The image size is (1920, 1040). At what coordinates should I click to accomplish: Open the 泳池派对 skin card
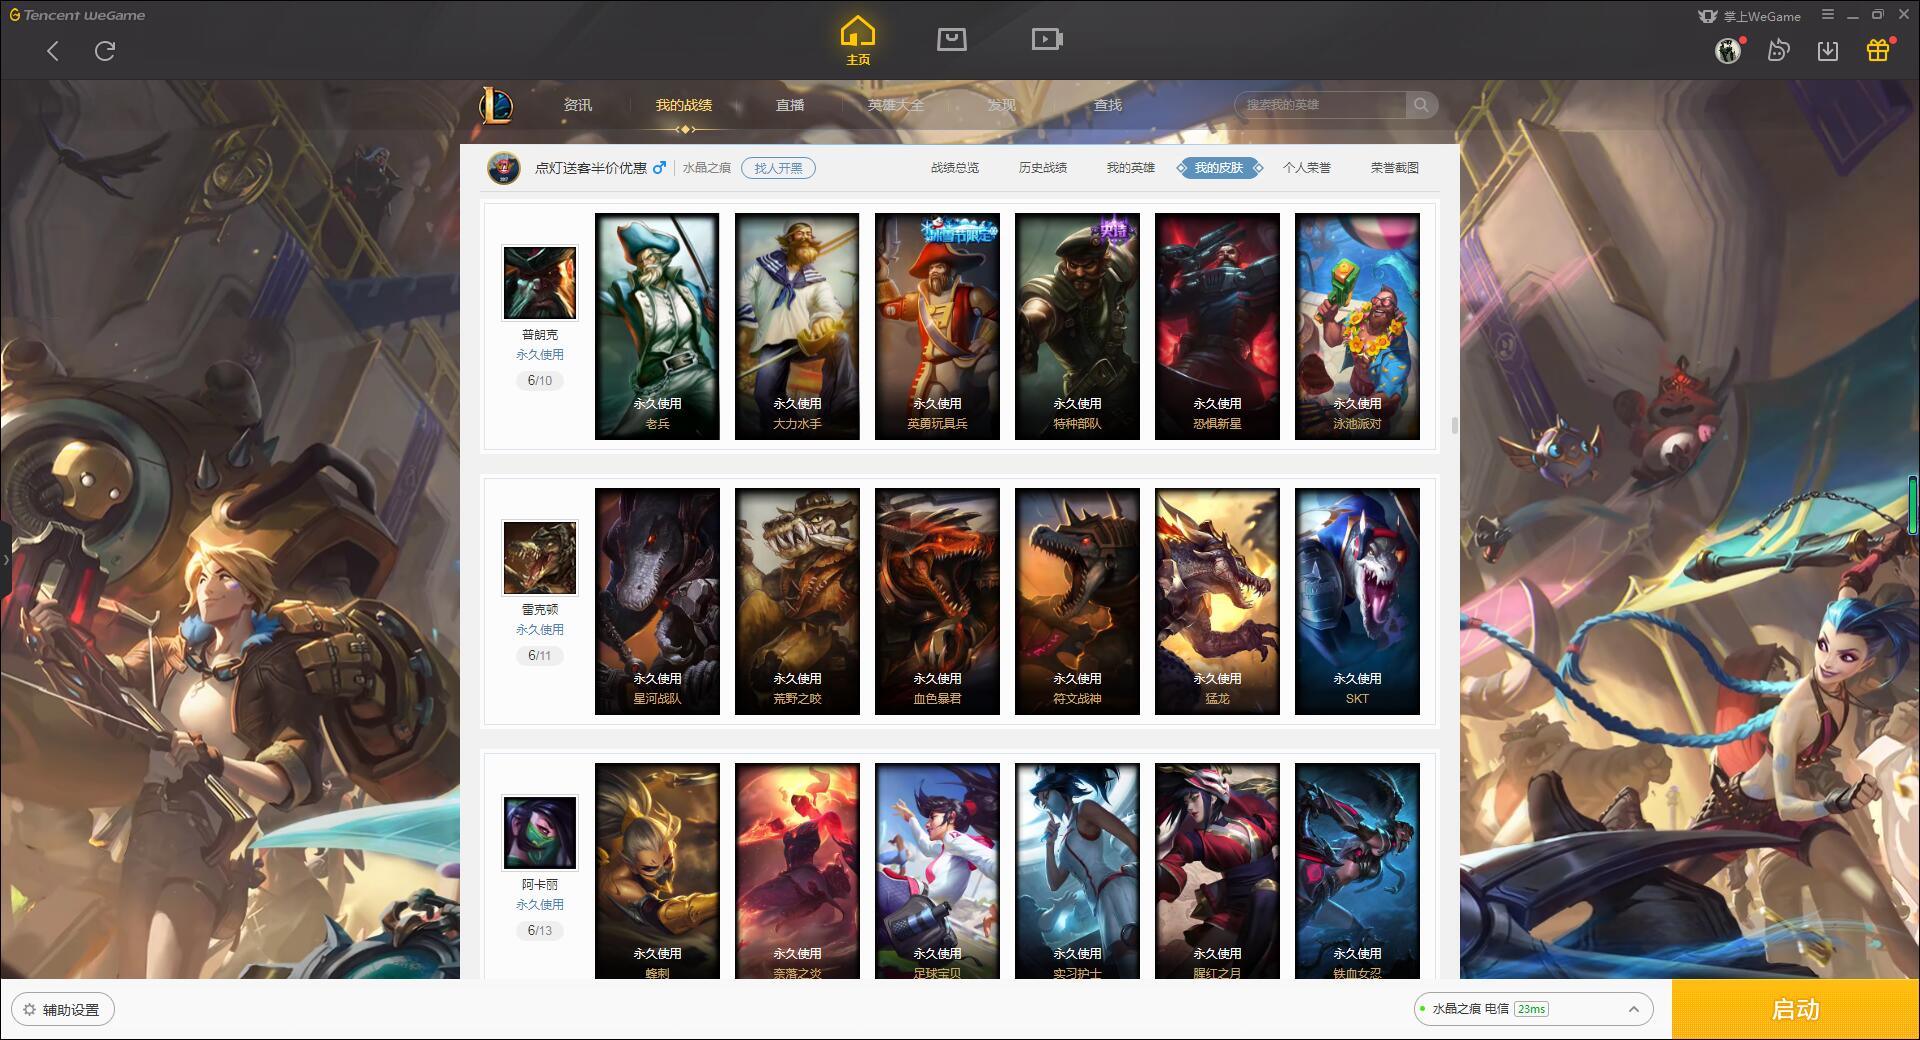point(1357,326)
